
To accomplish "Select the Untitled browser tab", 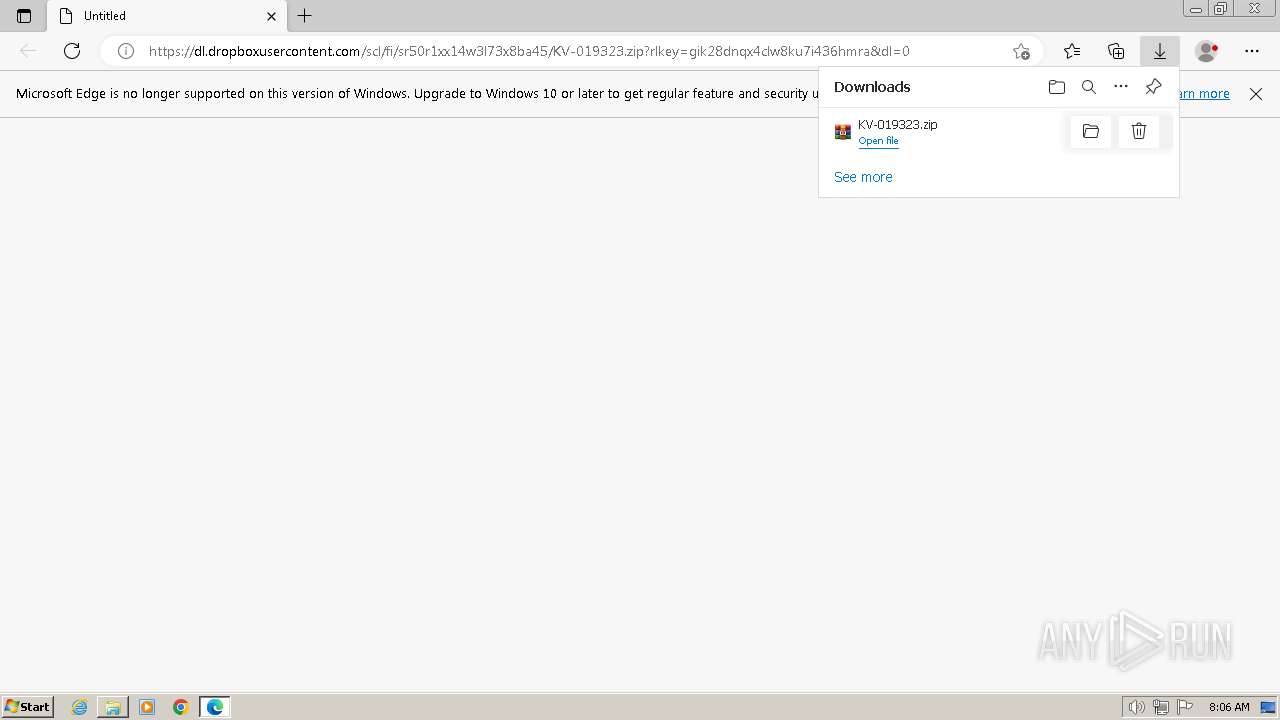I will tap(167, 16).
